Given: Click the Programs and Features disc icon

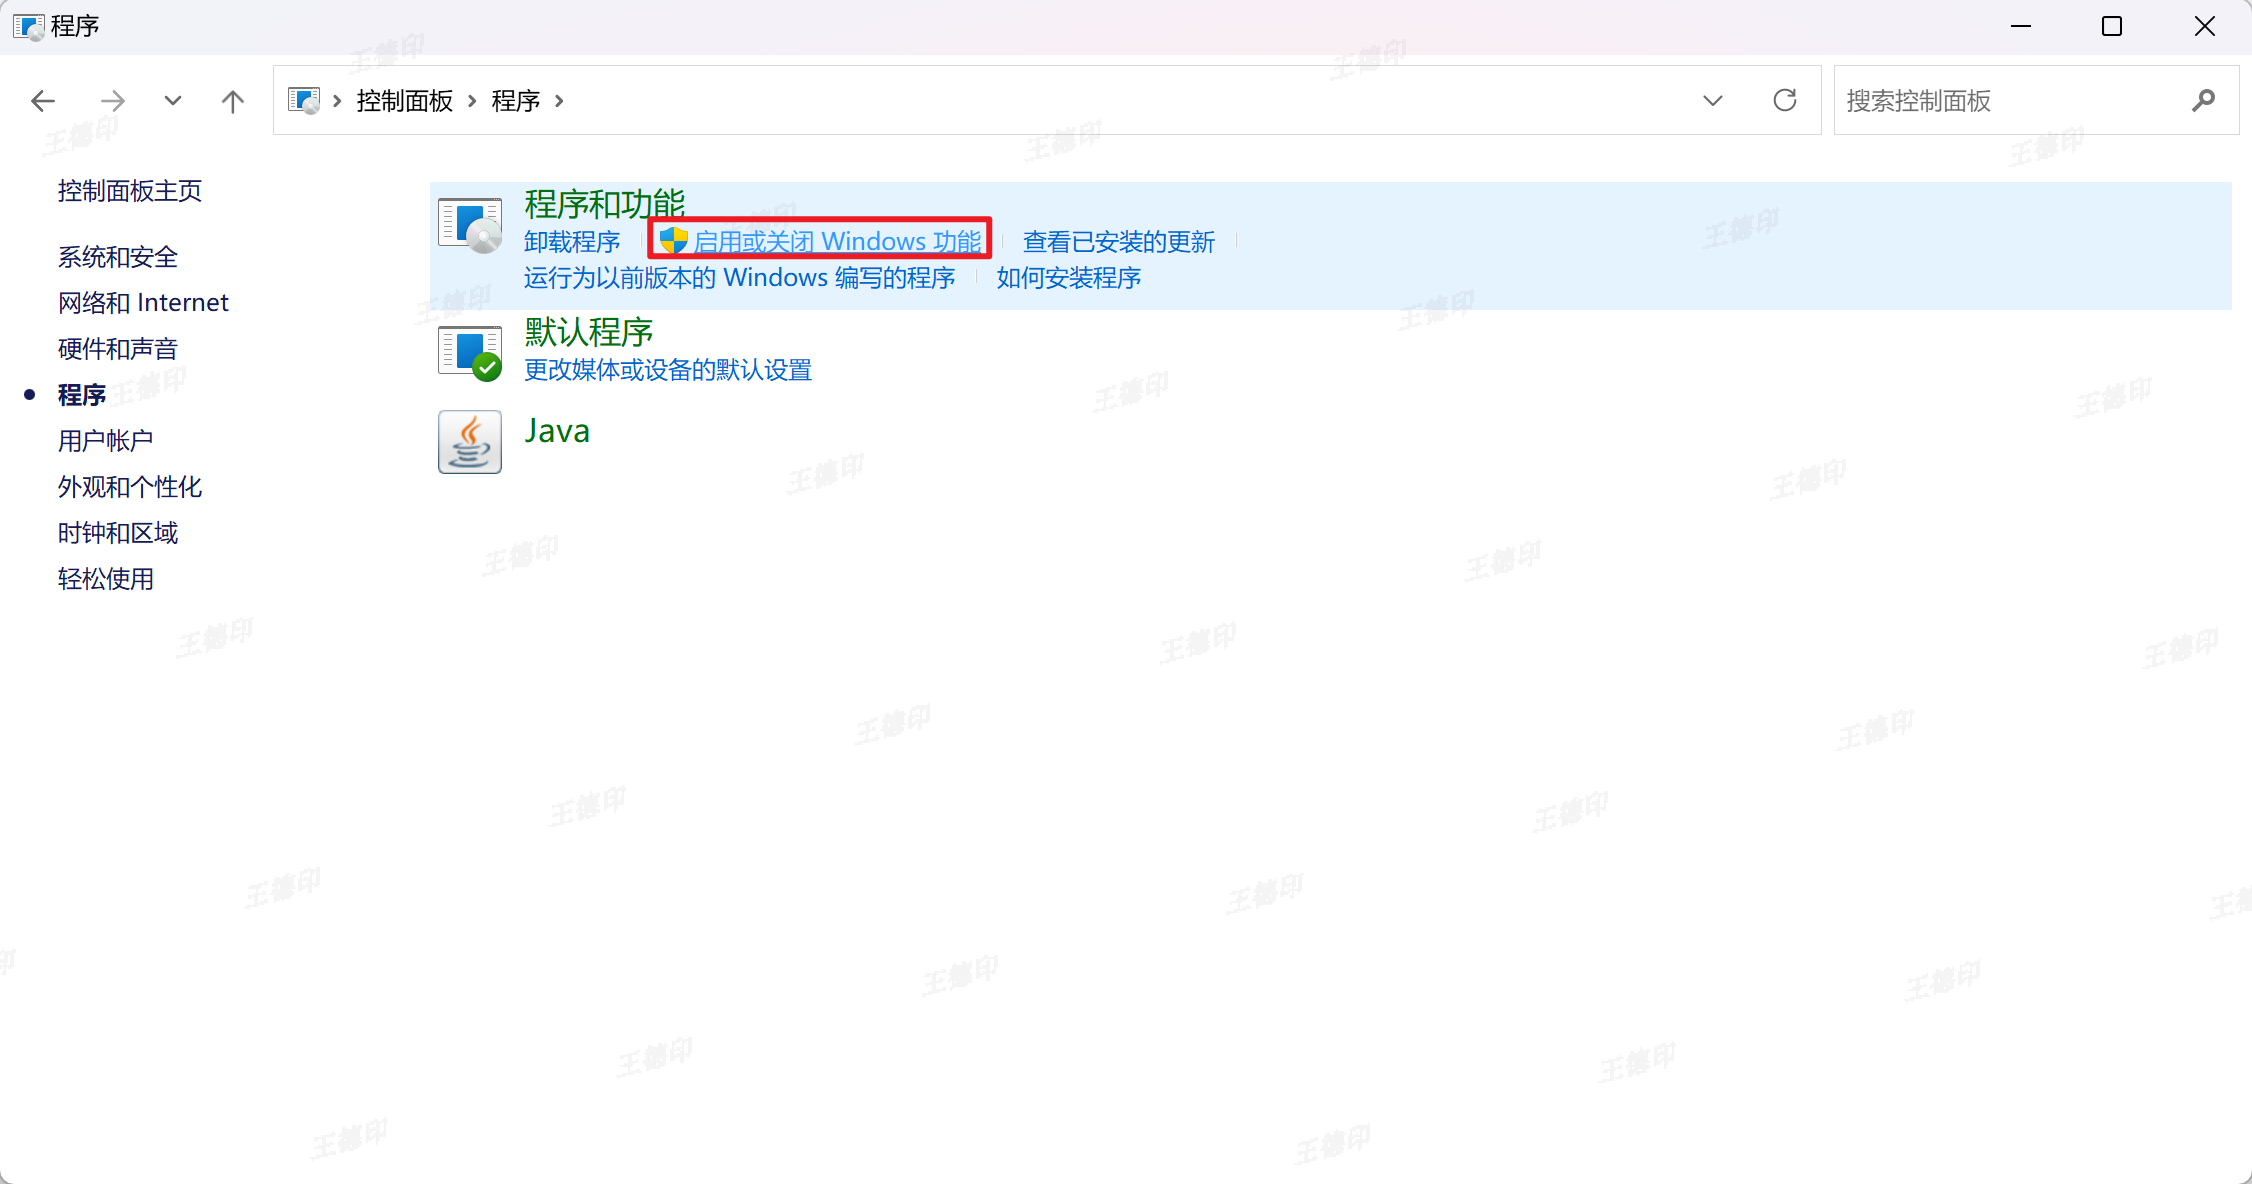Looking at the screenshot, I should tap(470, 225).
